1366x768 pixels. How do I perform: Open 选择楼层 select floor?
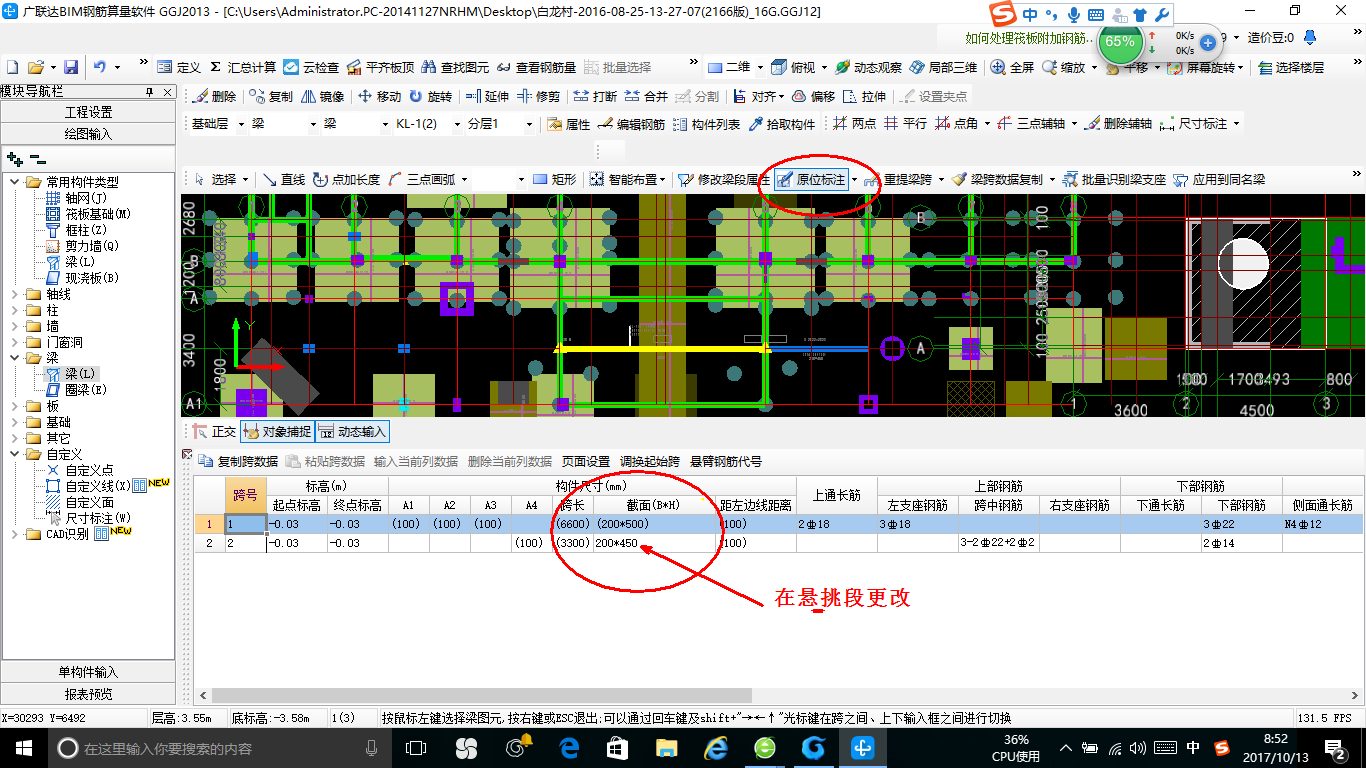pos(1291,67)
